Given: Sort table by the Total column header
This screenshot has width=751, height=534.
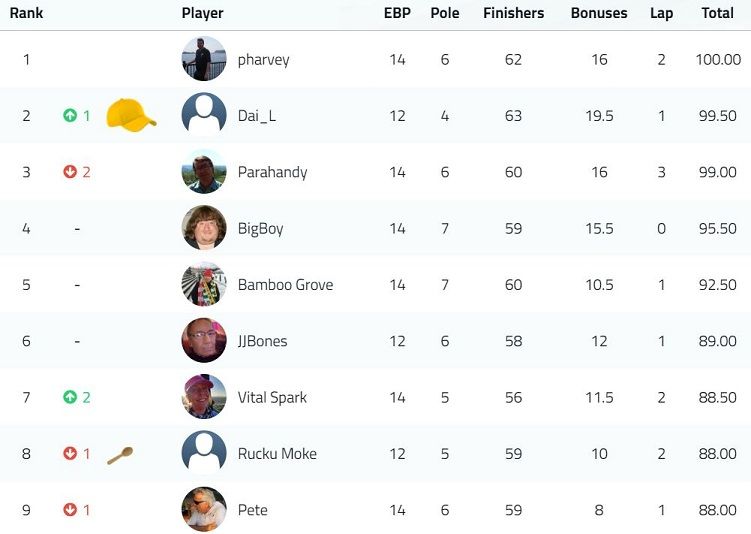Looking at the screenshot, I should pos(717,13).
